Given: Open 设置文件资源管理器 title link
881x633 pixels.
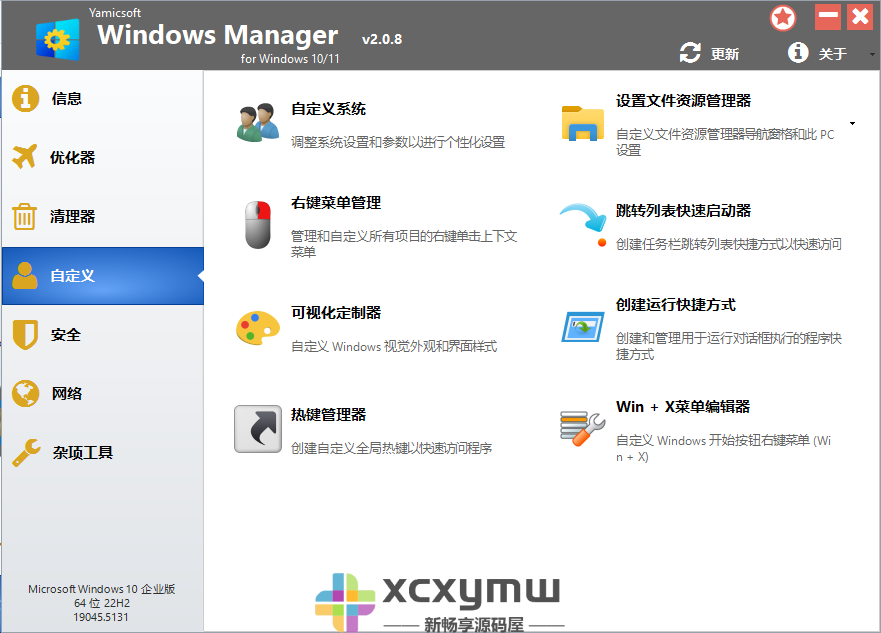Looking at the screenshot, I should pos(683,101).
